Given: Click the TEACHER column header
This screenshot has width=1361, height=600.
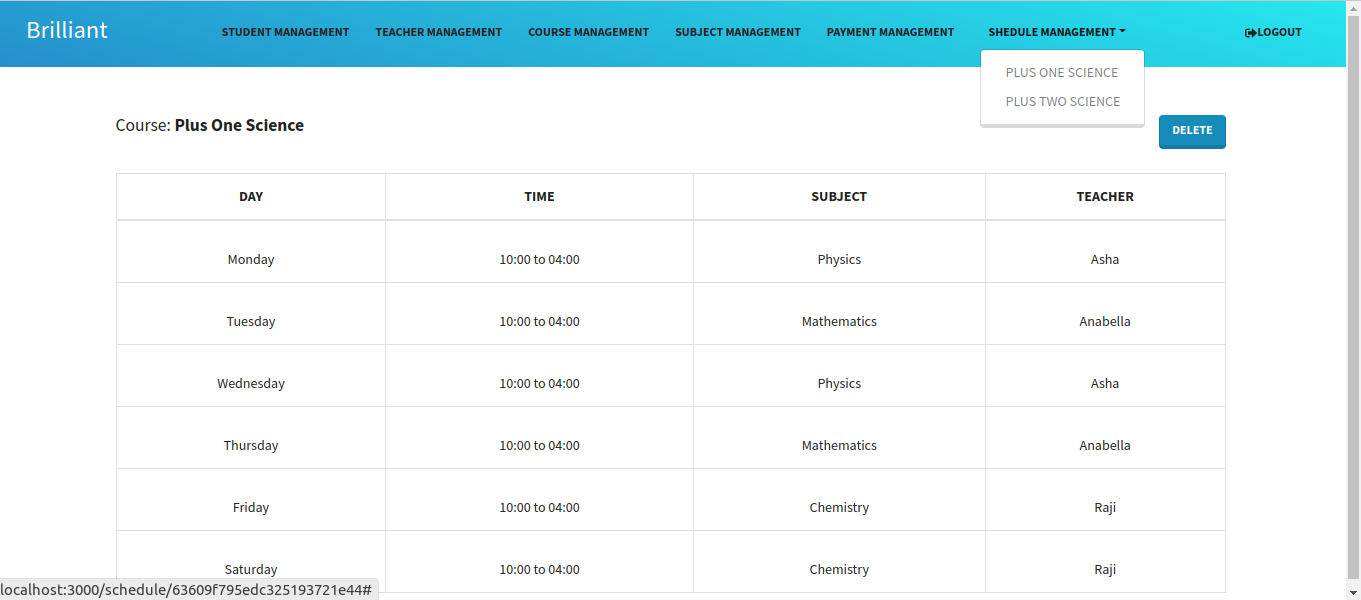Looking at the screenshot, I should click(x=1105, y=197).
